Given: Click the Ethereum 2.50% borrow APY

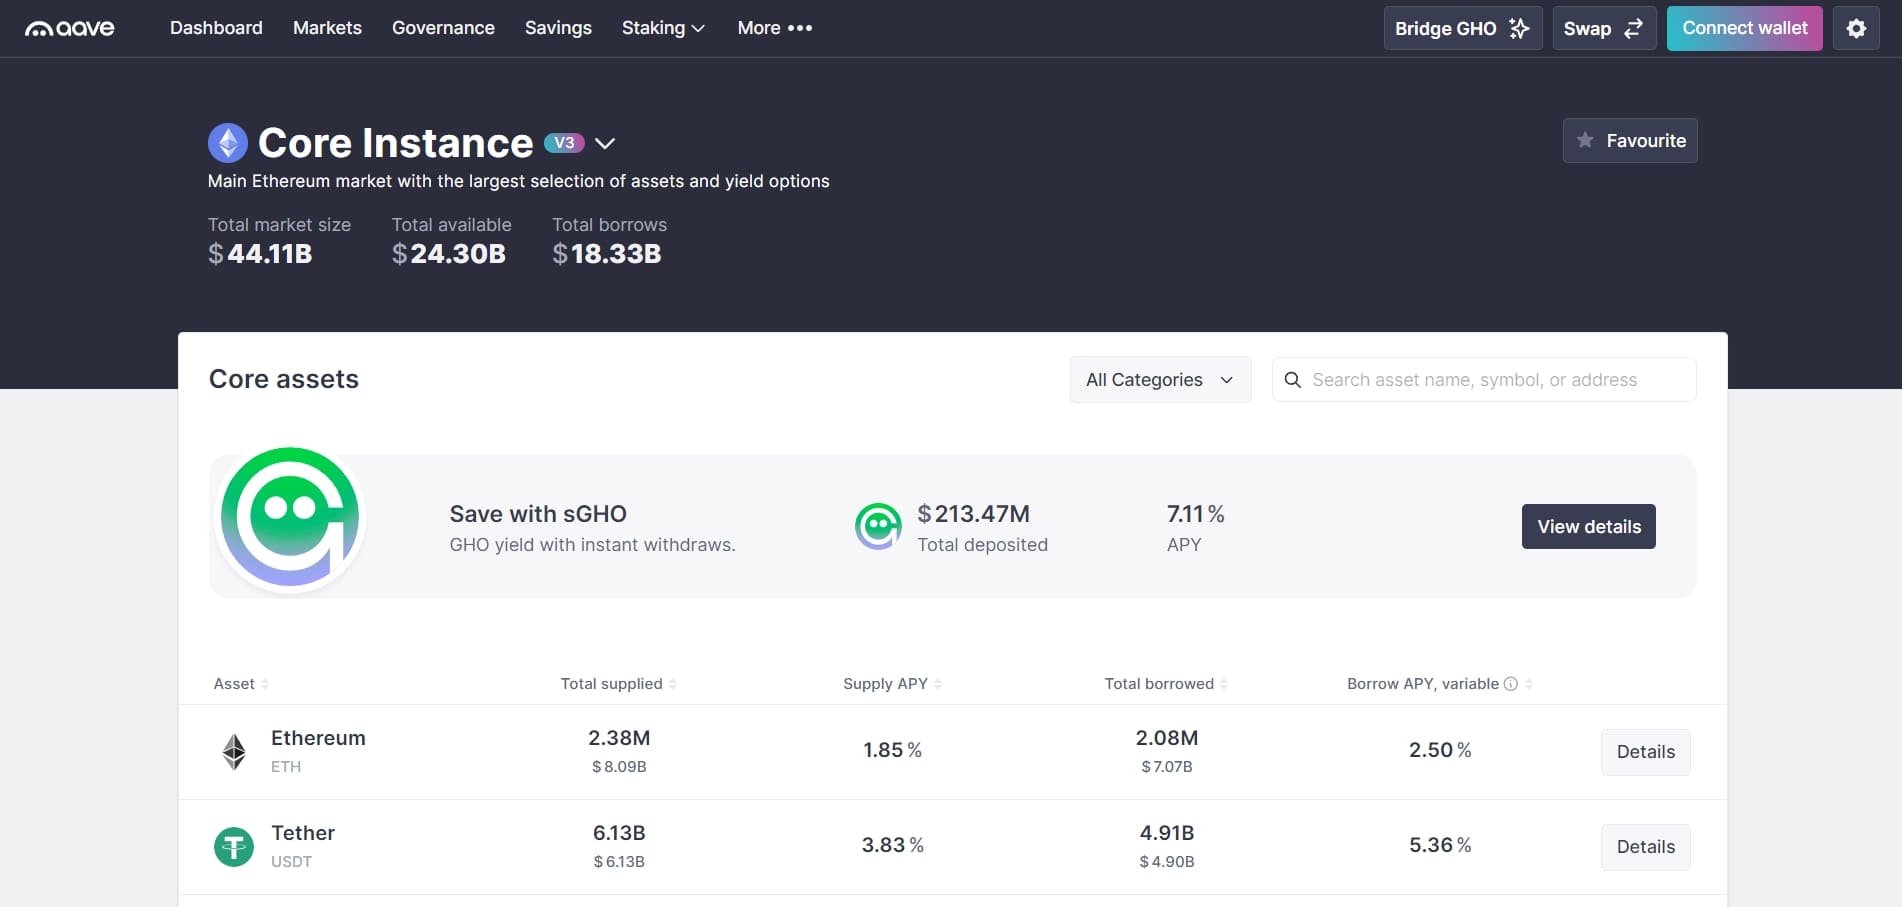Looking at the screenshot, I should (1440, 750).
